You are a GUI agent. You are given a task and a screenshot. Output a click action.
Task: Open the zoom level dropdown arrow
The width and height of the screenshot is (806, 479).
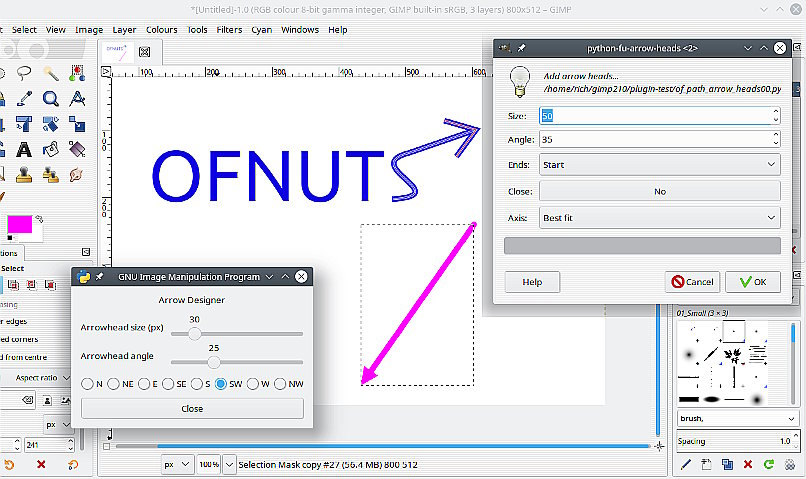pos(229,465)
